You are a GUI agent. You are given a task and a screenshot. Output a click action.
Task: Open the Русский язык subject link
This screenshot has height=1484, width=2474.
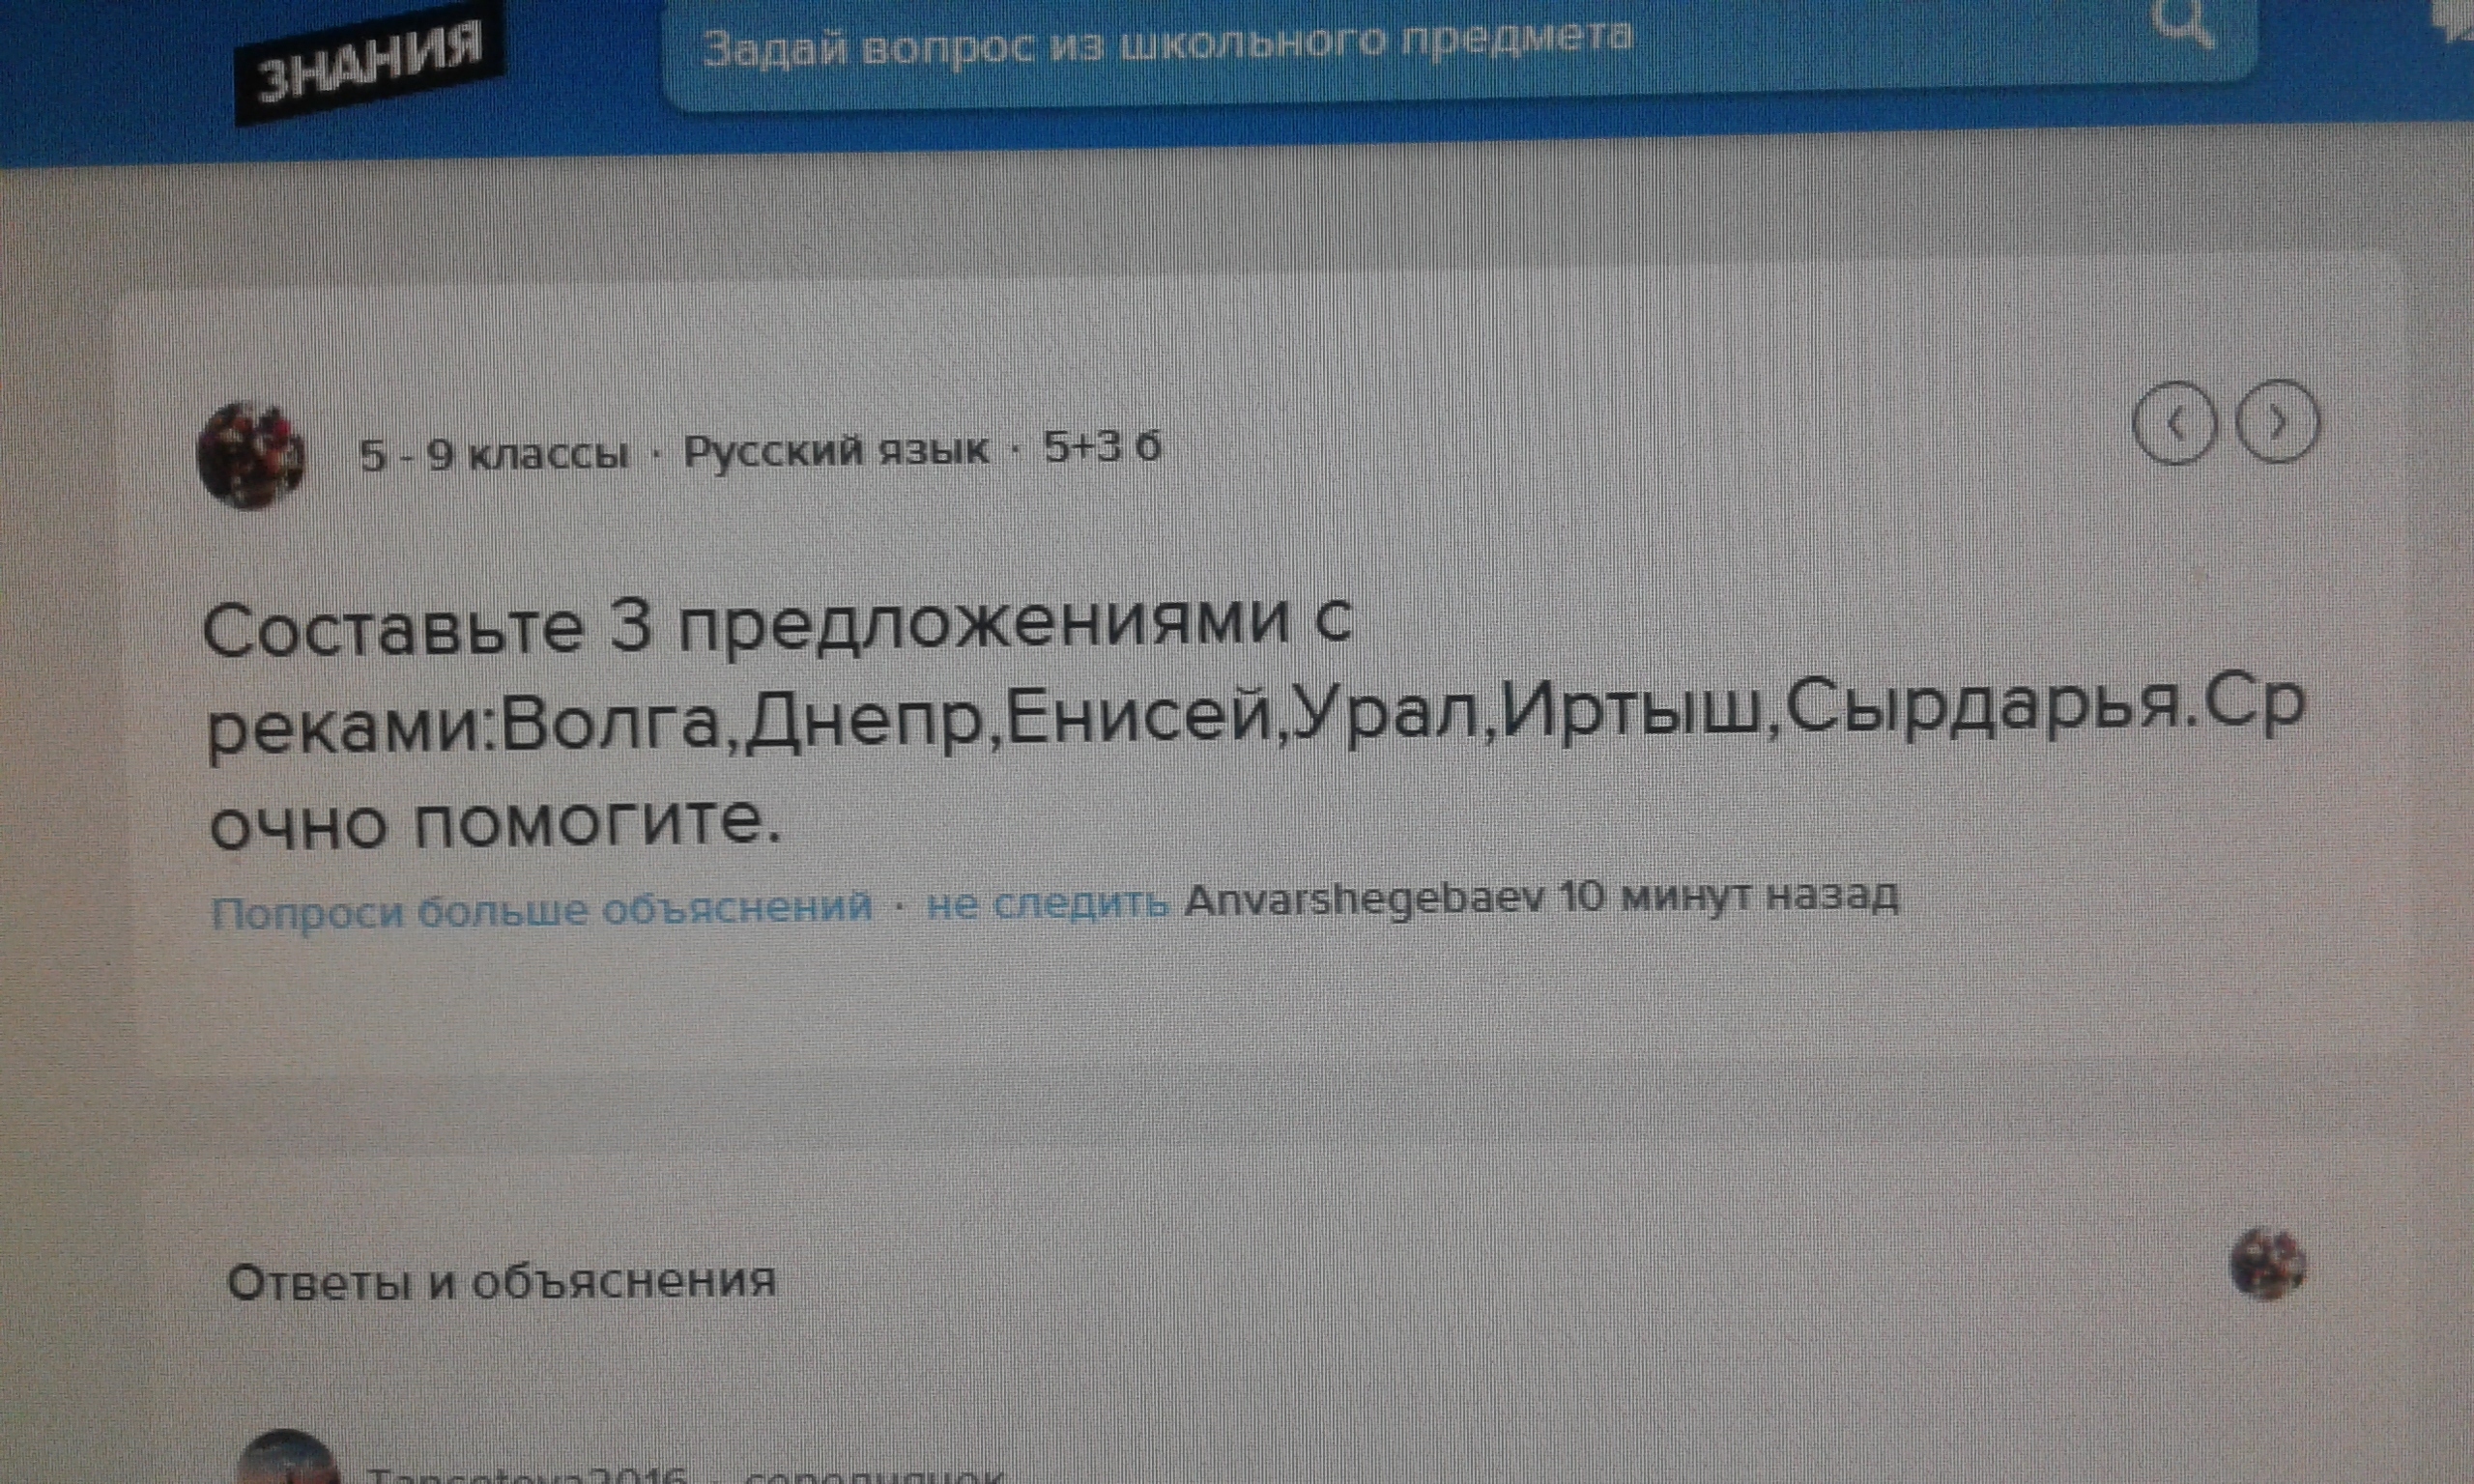click(x=836, y=451)
